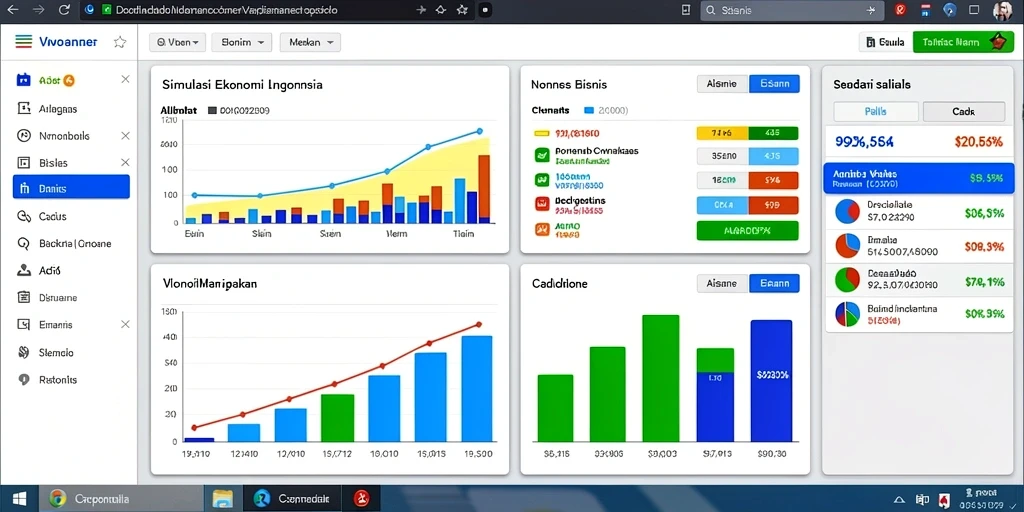Open the Palls tab in right panel

click(876, 112)
